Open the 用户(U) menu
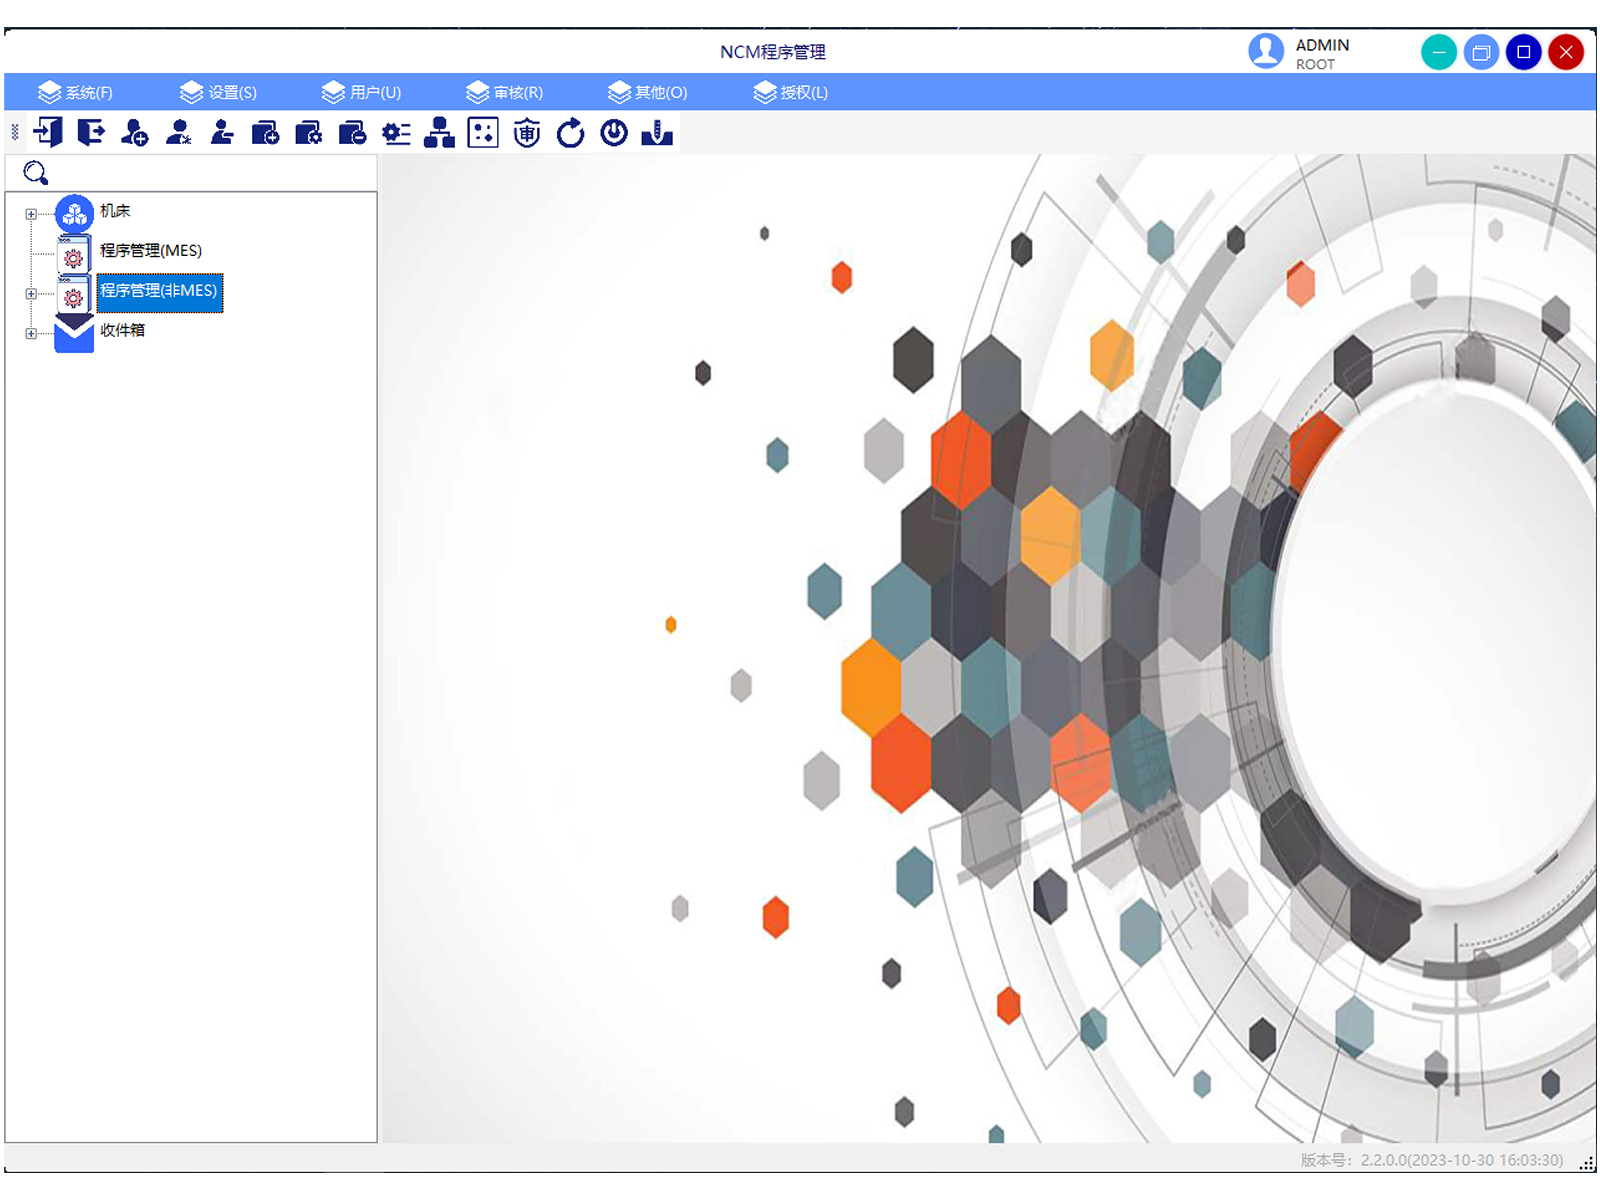Viewport: 1600px width, 1200px height. tap(361, 92)
